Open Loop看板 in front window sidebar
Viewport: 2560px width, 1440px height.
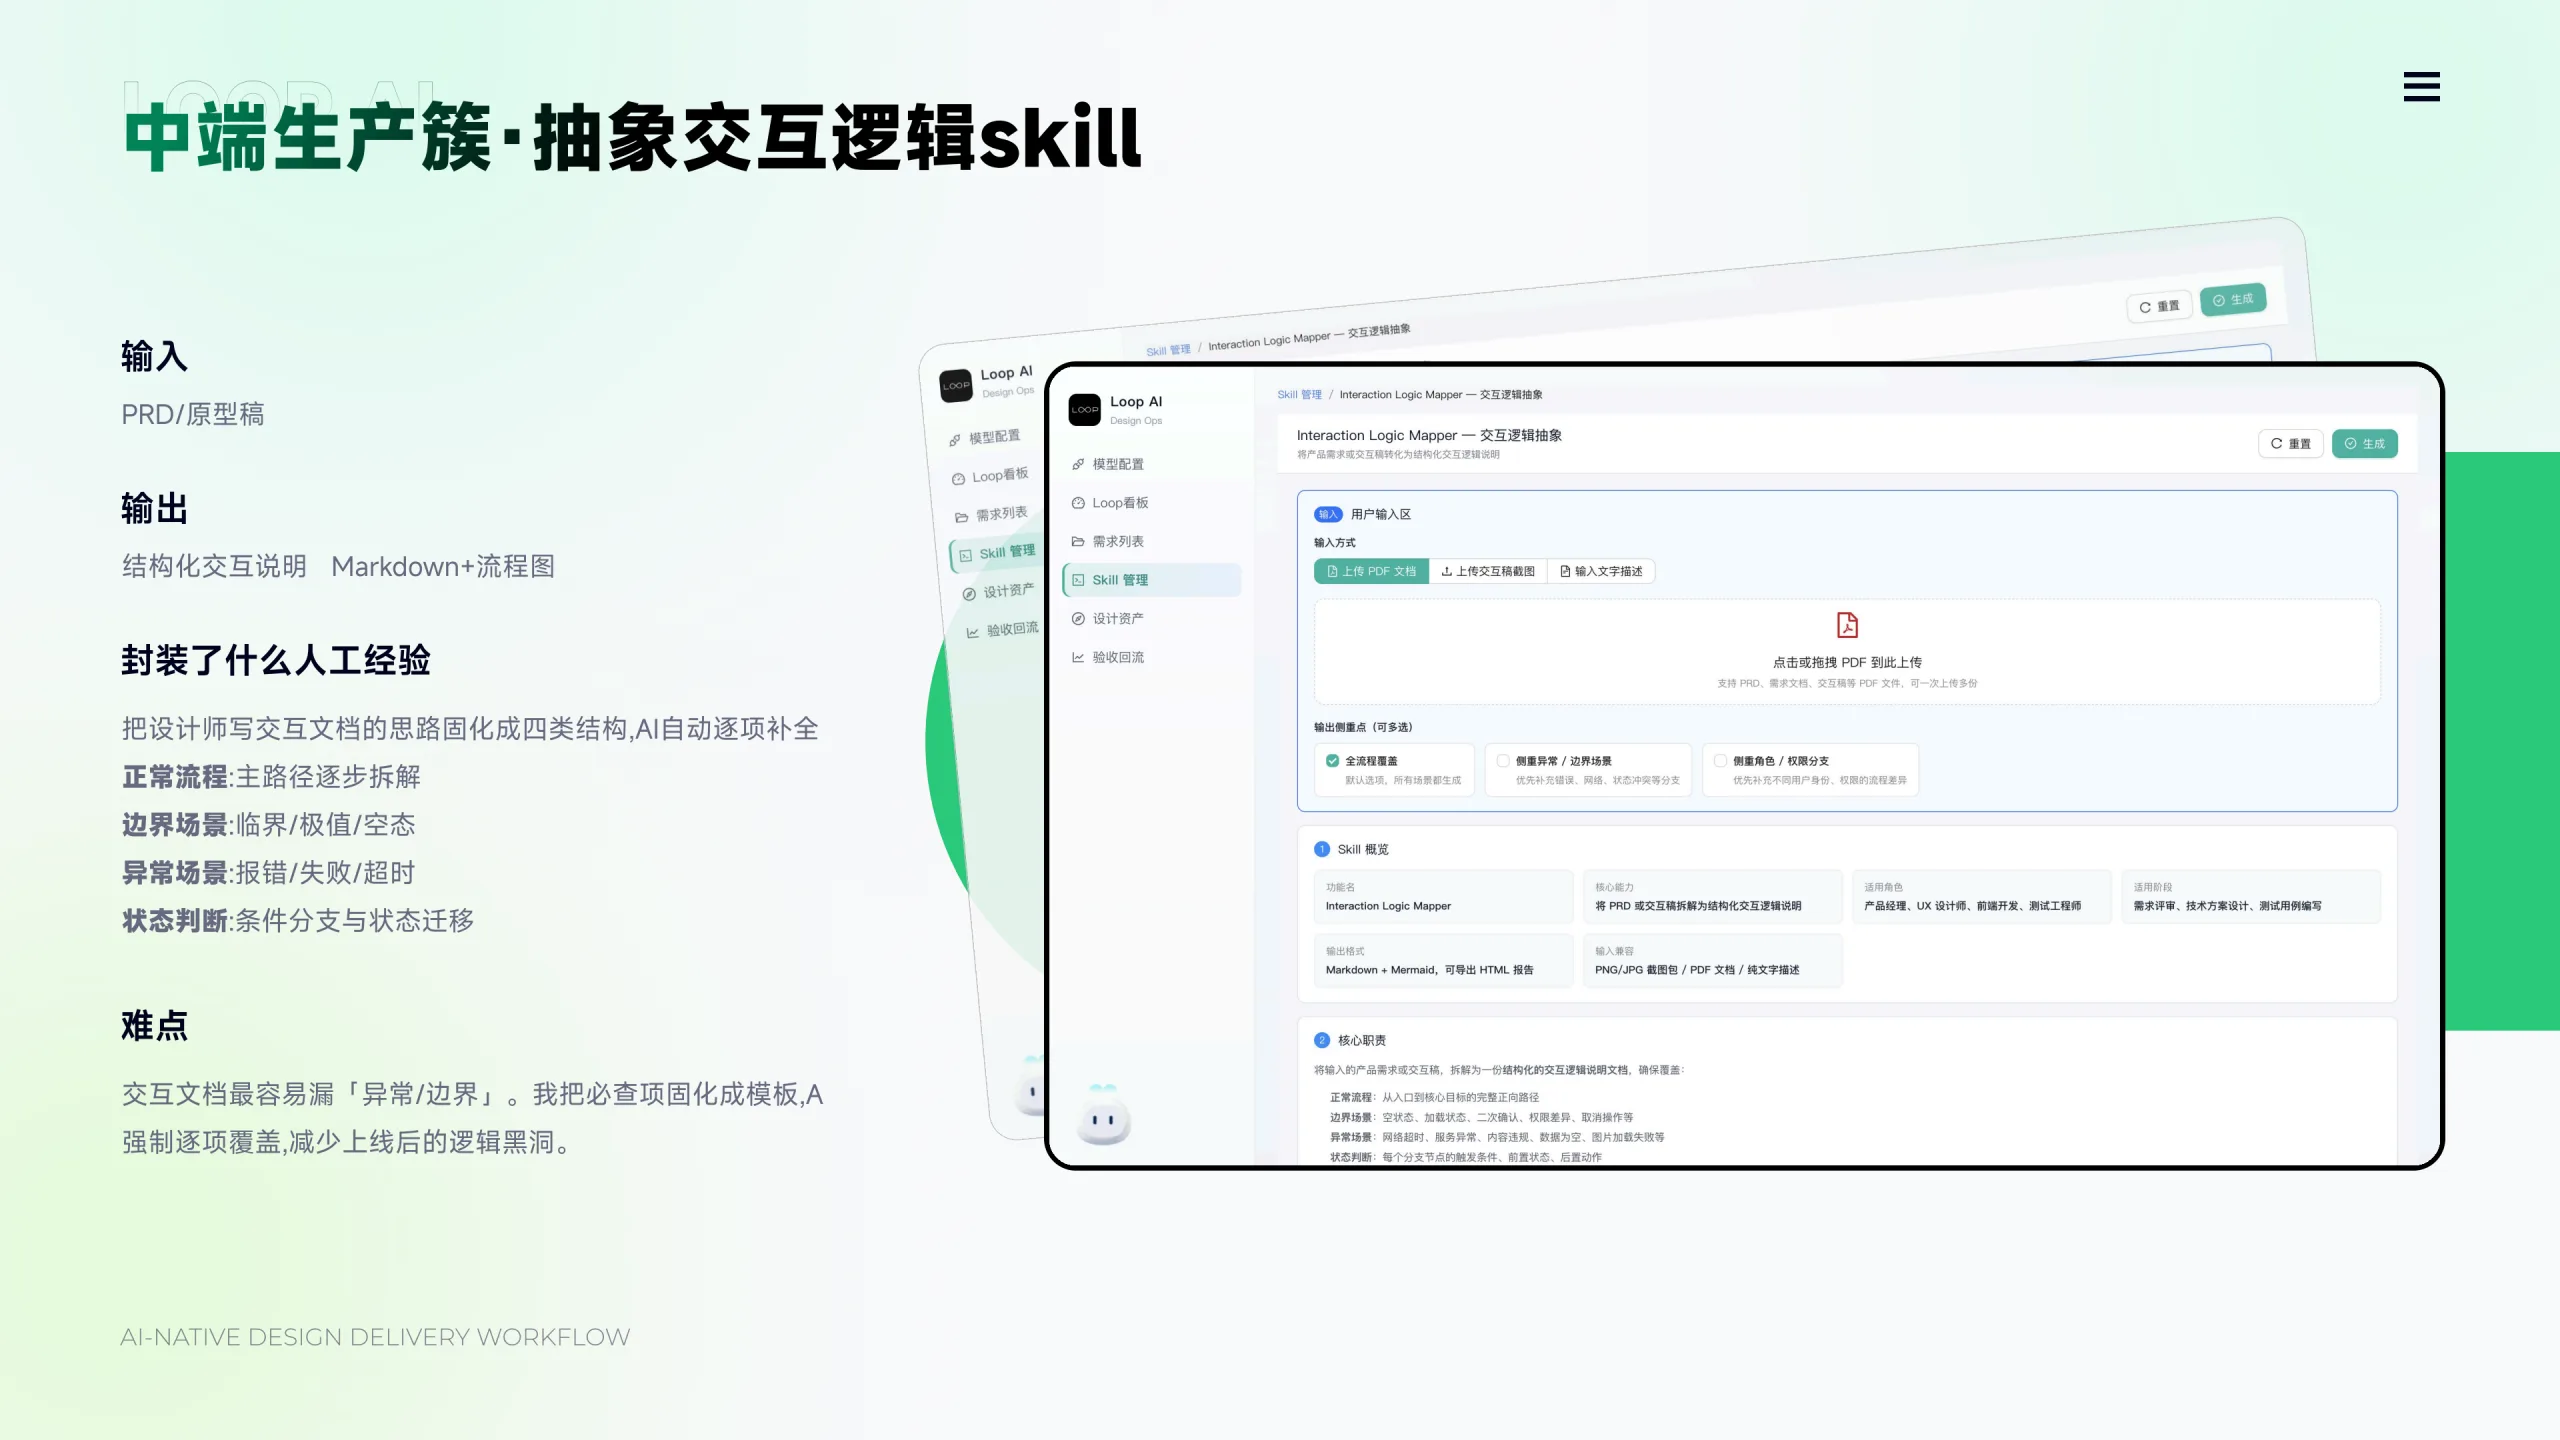[1120, 503]
